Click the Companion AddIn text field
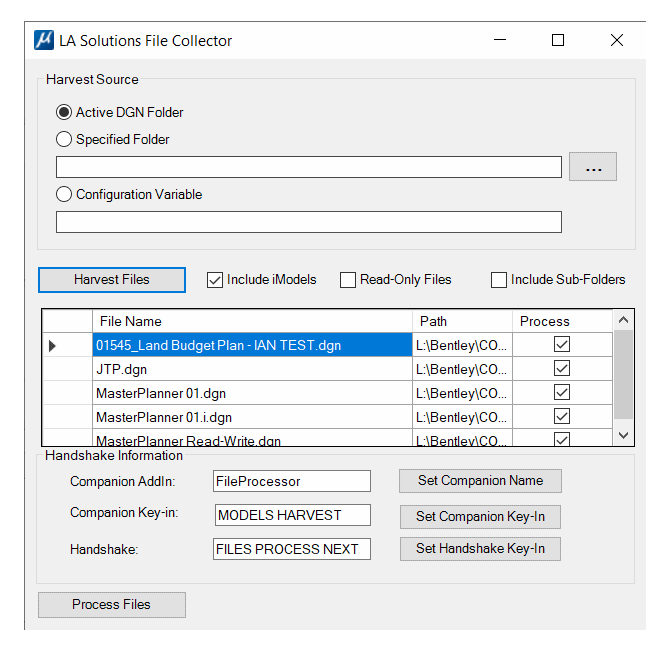 pyautogui.click(x=292, y=481)
